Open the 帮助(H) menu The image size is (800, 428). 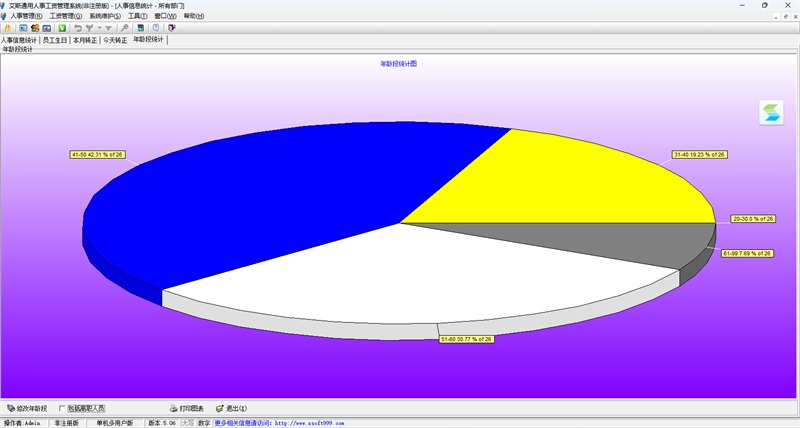pos(194,16)
